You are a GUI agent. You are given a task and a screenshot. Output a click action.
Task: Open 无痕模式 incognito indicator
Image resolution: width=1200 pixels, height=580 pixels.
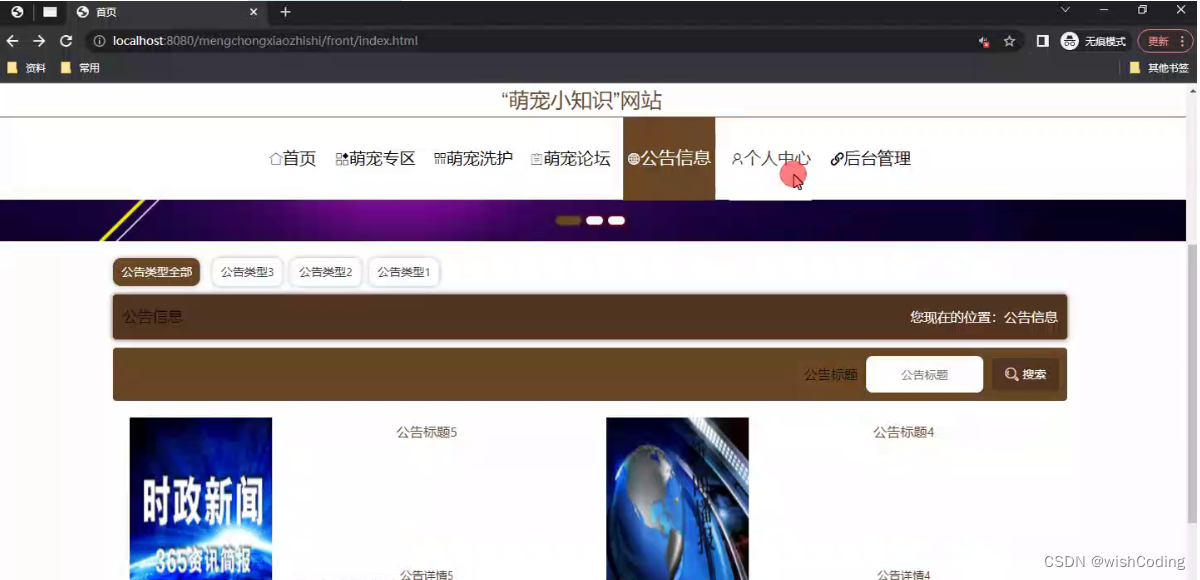tap(1094, 41)
